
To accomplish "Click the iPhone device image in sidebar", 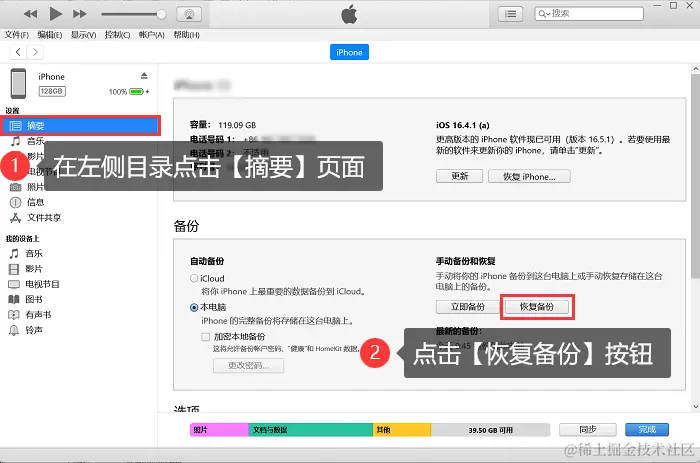I will point(18,83).
